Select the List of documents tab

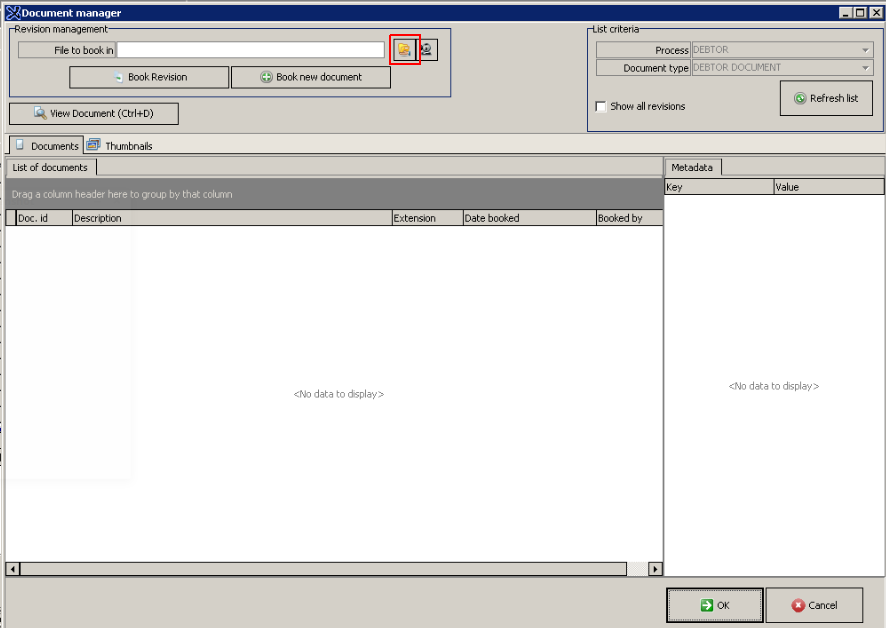click(50, 167)
